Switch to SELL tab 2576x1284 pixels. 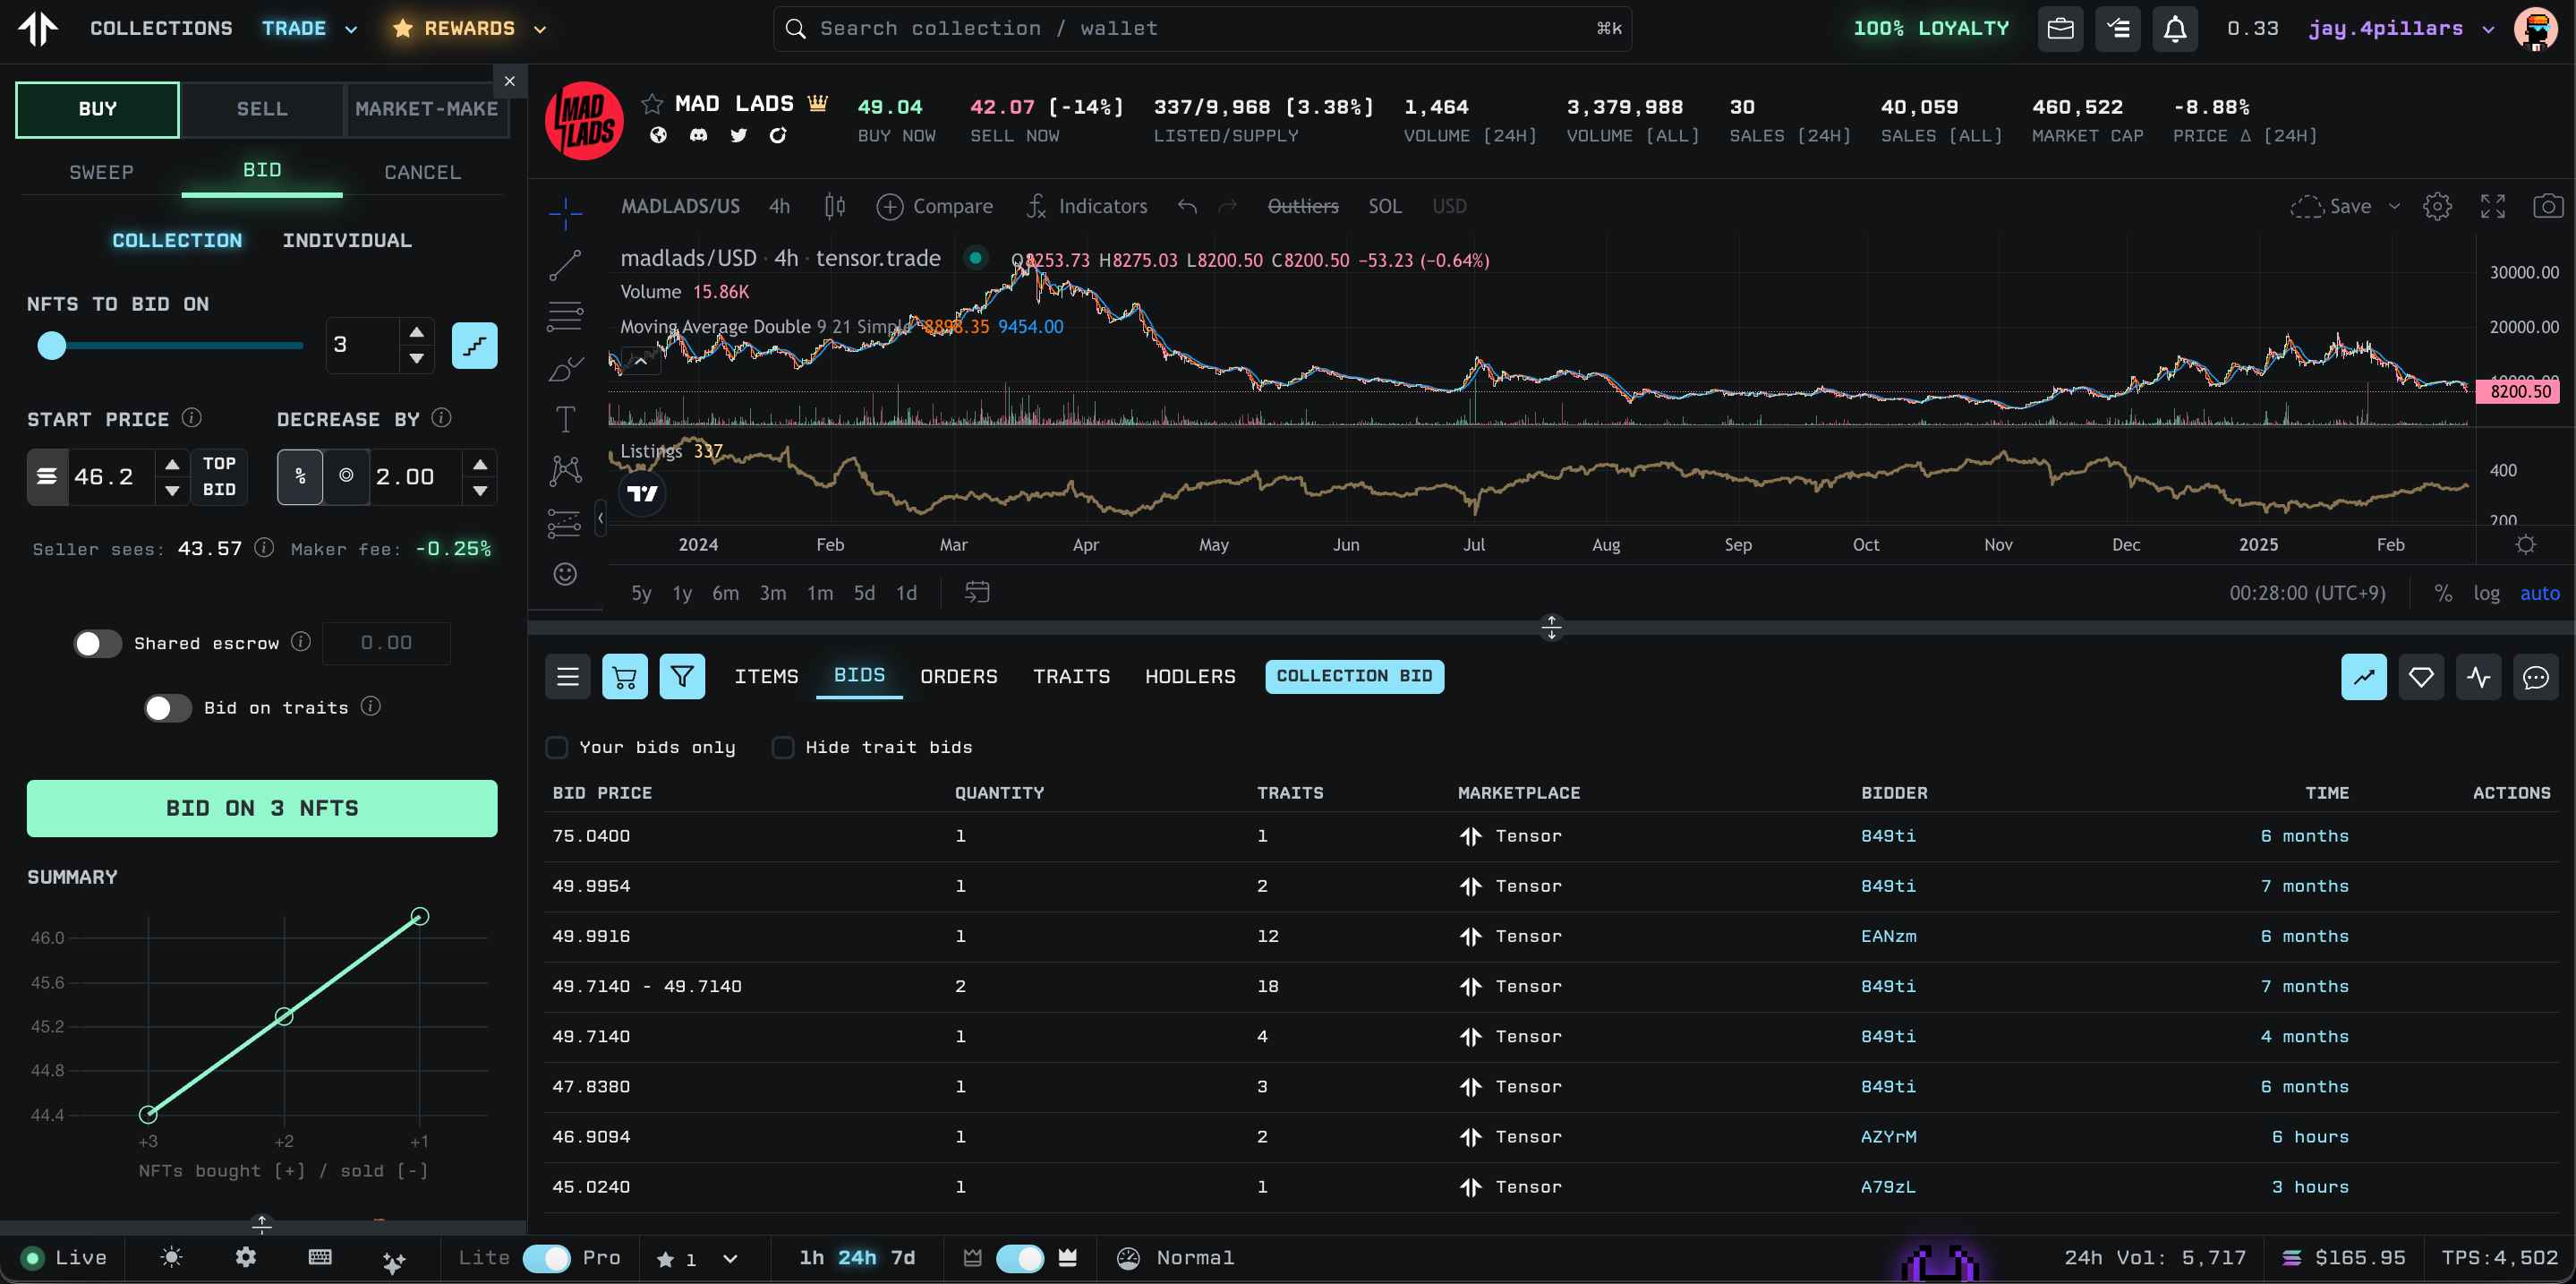click(x=262, y=109)
